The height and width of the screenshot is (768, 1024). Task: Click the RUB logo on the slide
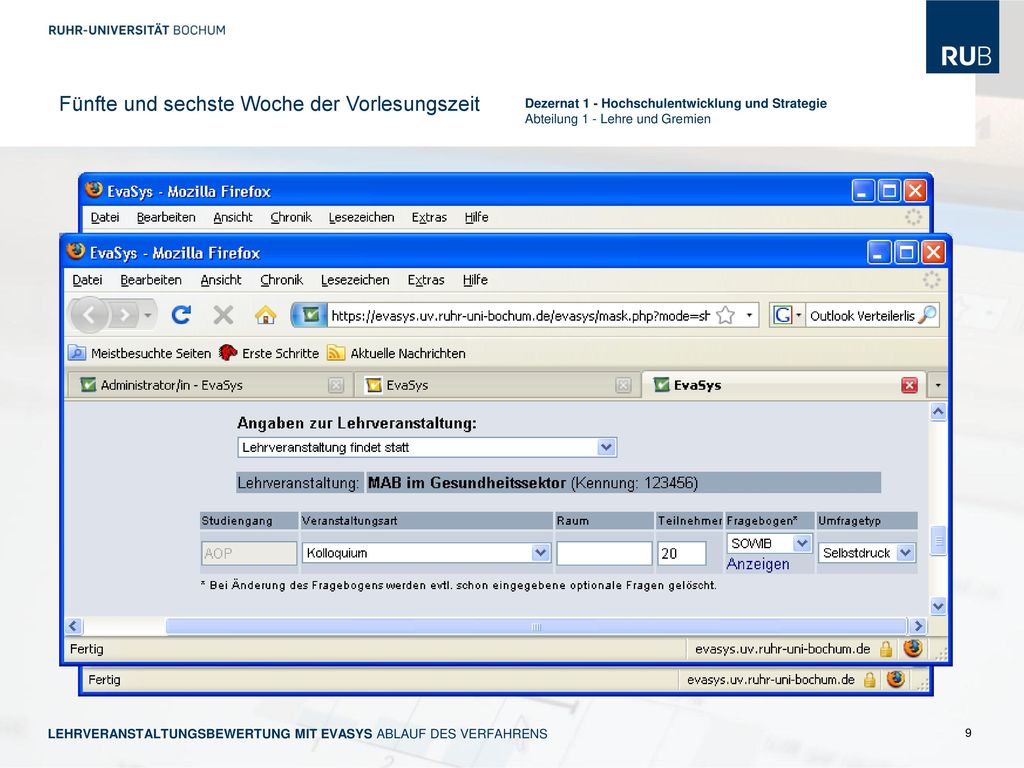963,37
